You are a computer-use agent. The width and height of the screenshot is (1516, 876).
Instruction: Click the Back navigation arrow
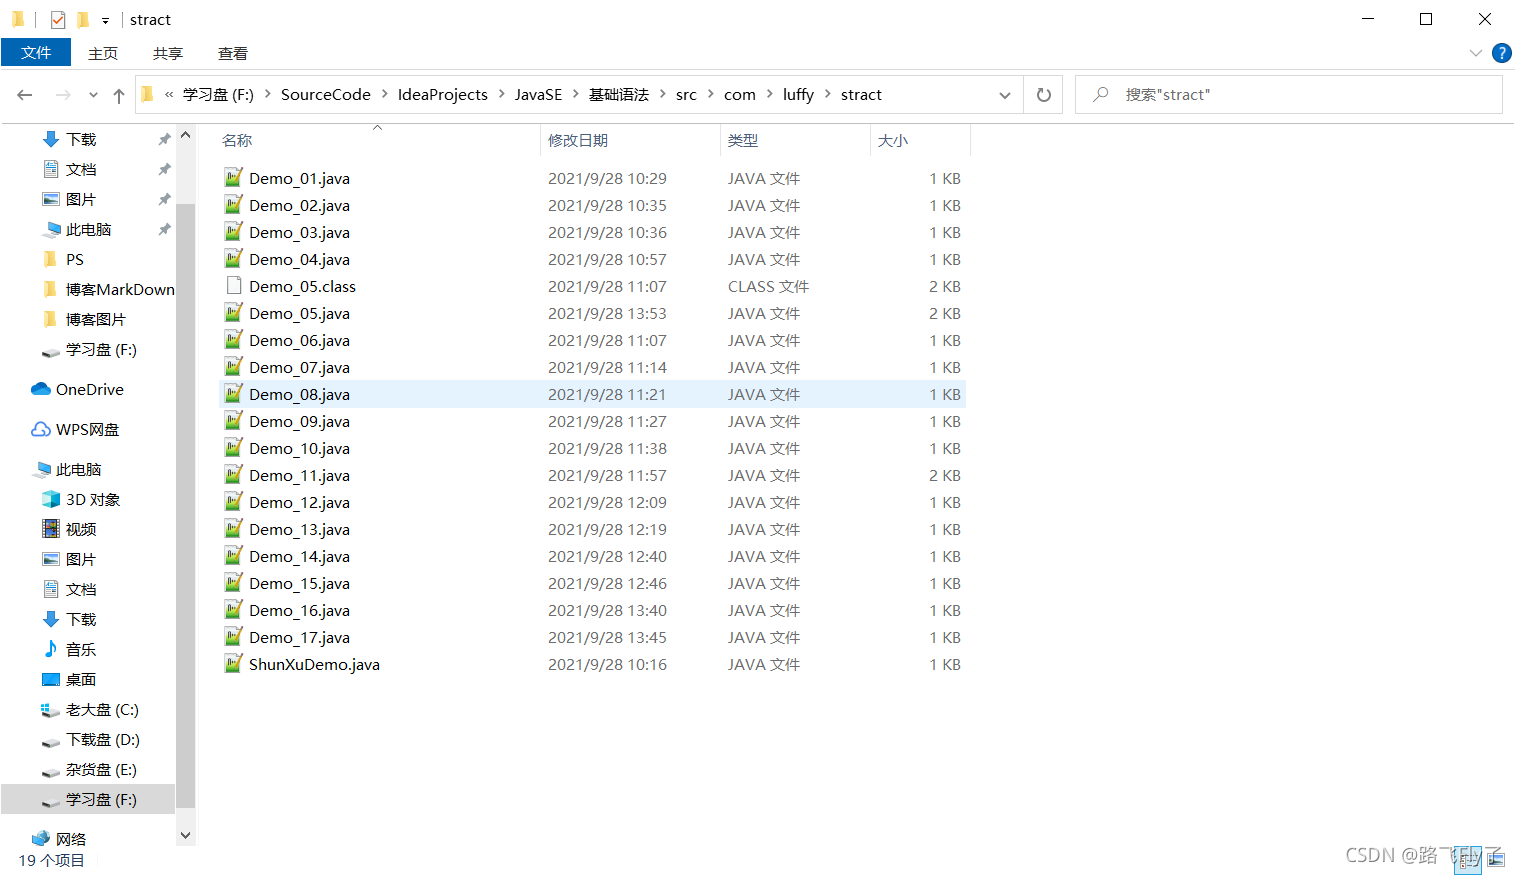(x=25, y=95)
